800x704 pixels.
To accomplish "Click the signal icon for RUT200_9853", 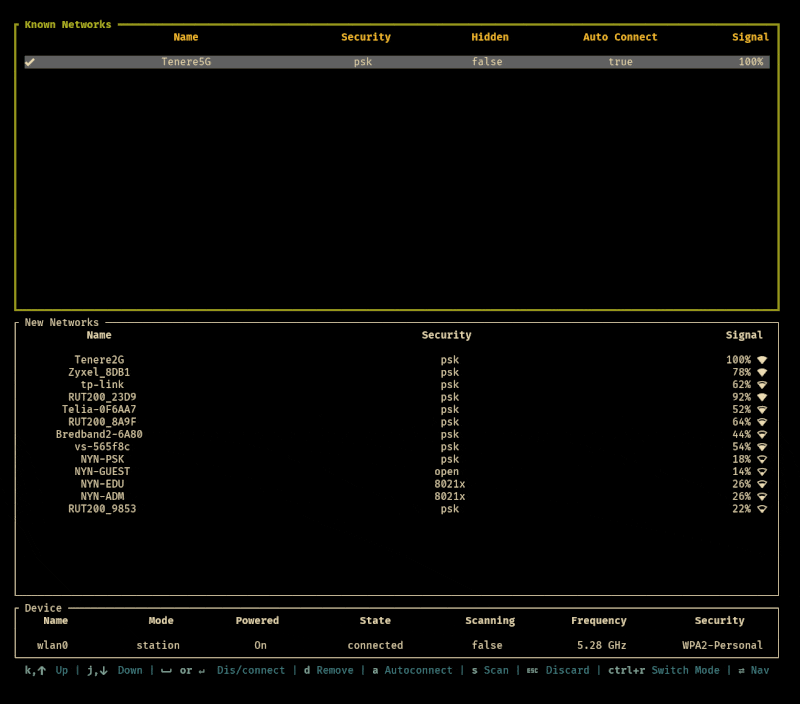I will coord(762,509).
